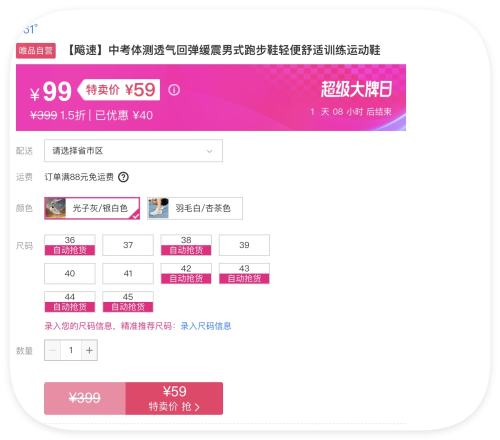
Task: Choose shoe size 40
Action: (70, 274)
